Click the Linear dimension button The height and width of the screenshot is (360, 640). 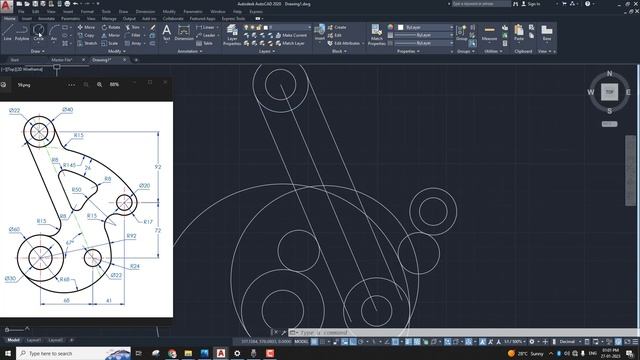(x=205, y=27)
